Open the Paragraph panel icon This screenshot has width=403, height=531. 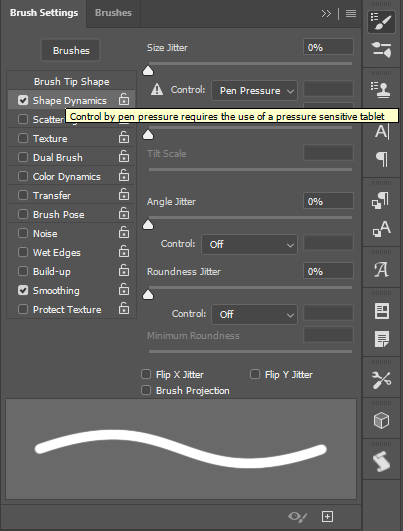pos(382,159)
